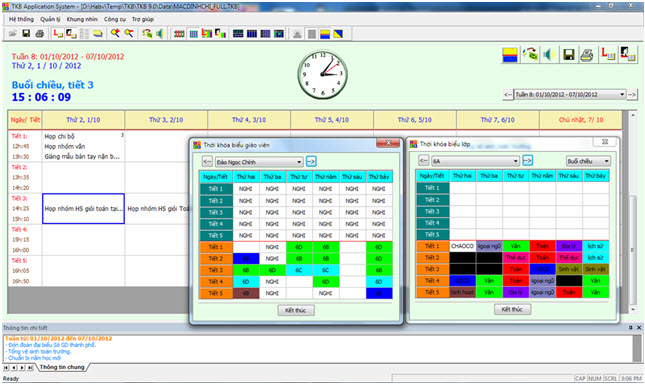This screenshot has height=384, width=645.
Task: Click the Họp nhóm văn entry
Action: (x=65, y=146)
